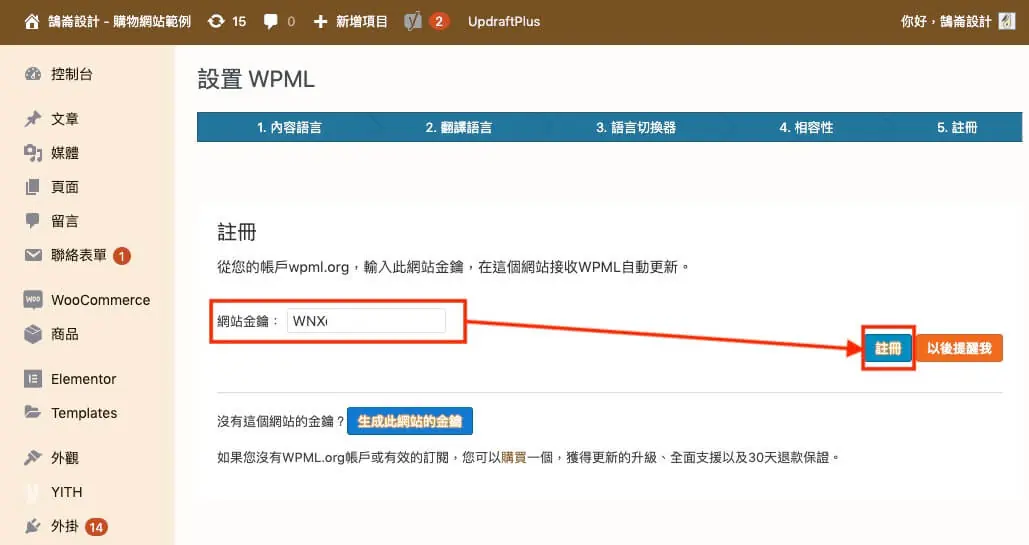1029x545 pixels.
Task: Follow the 購買 link
Action: [514, 458]
